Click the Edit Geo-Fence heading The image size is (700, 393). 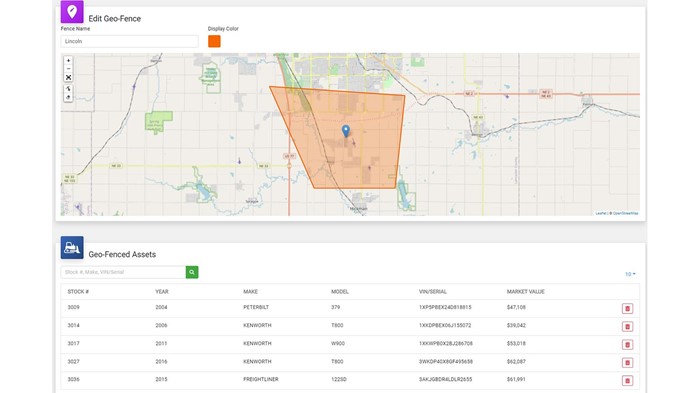(115, 19)
